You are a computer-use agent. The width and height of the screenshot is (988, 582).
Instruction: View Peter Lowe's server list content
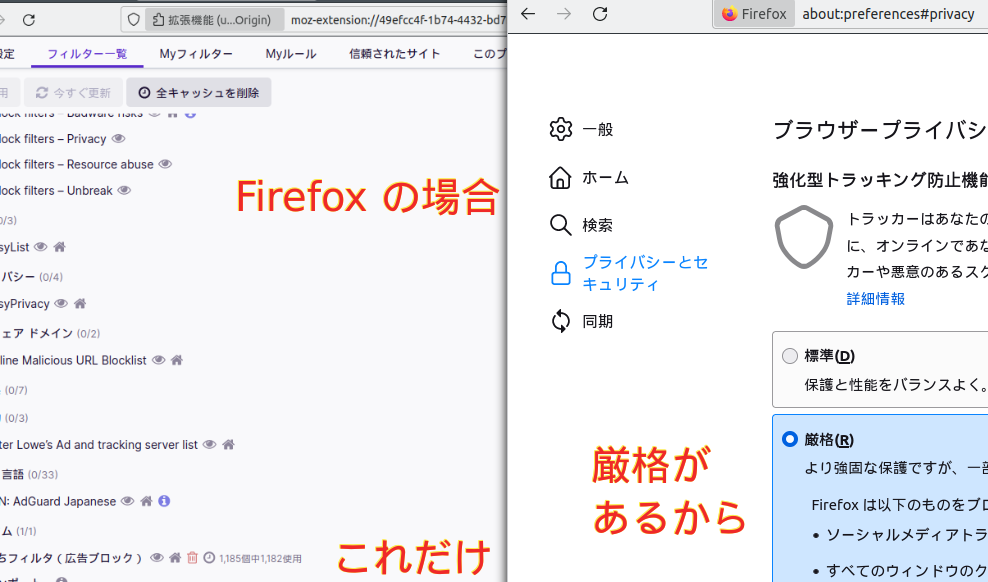point(210,445)
